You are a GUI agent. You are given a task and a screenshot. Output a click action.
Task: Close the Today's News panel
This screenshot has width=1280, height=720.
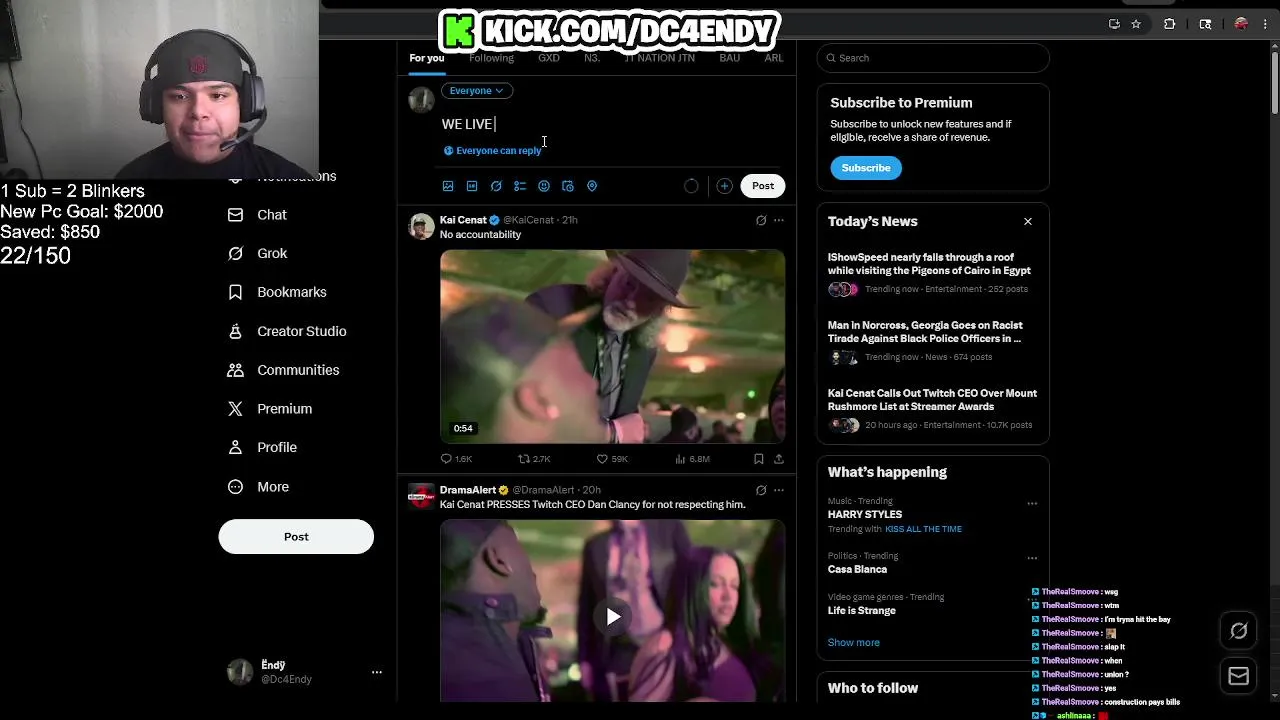tap(1028, 222)
